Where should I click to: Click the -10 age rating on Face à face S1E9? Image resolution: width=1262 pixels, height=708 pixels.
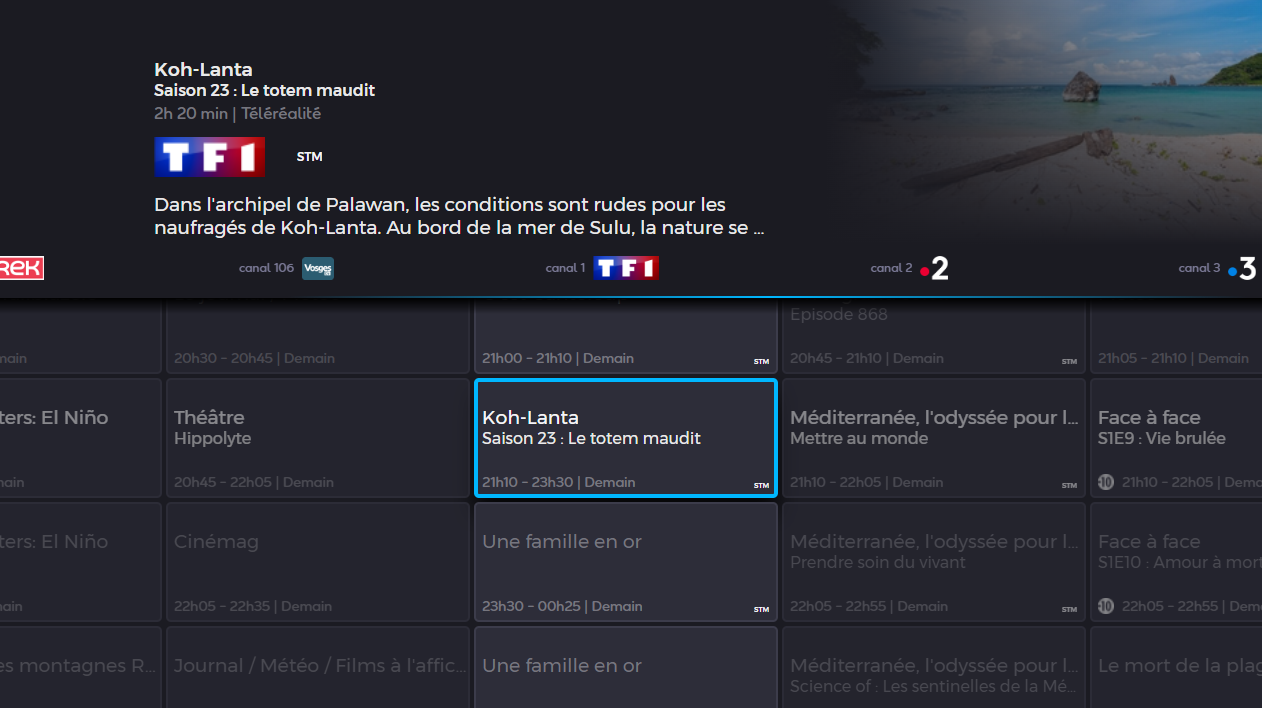coord(1105,482)
